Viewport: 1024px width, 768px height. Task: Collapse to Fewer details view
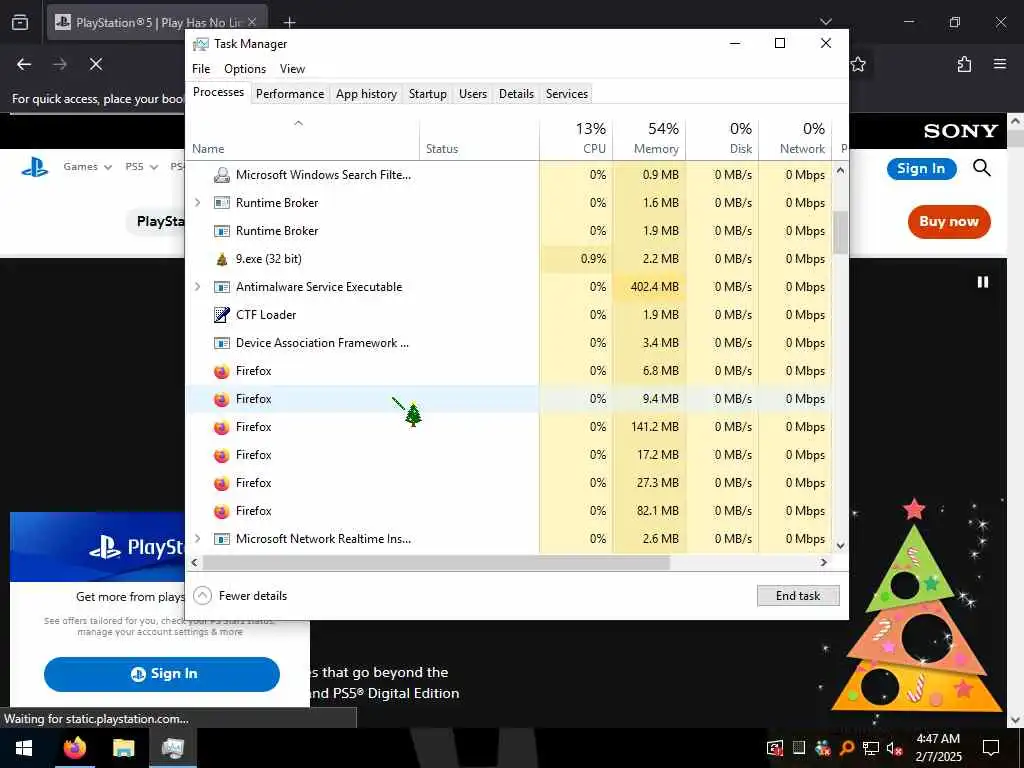tap(240, 596)
